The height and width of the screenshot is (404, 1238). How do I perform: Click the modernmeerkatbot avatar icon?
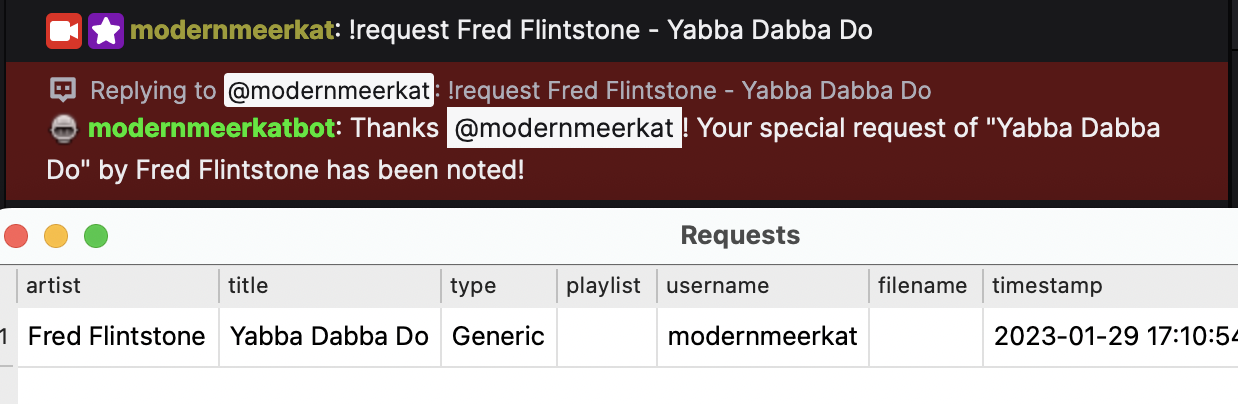point(63,129)
